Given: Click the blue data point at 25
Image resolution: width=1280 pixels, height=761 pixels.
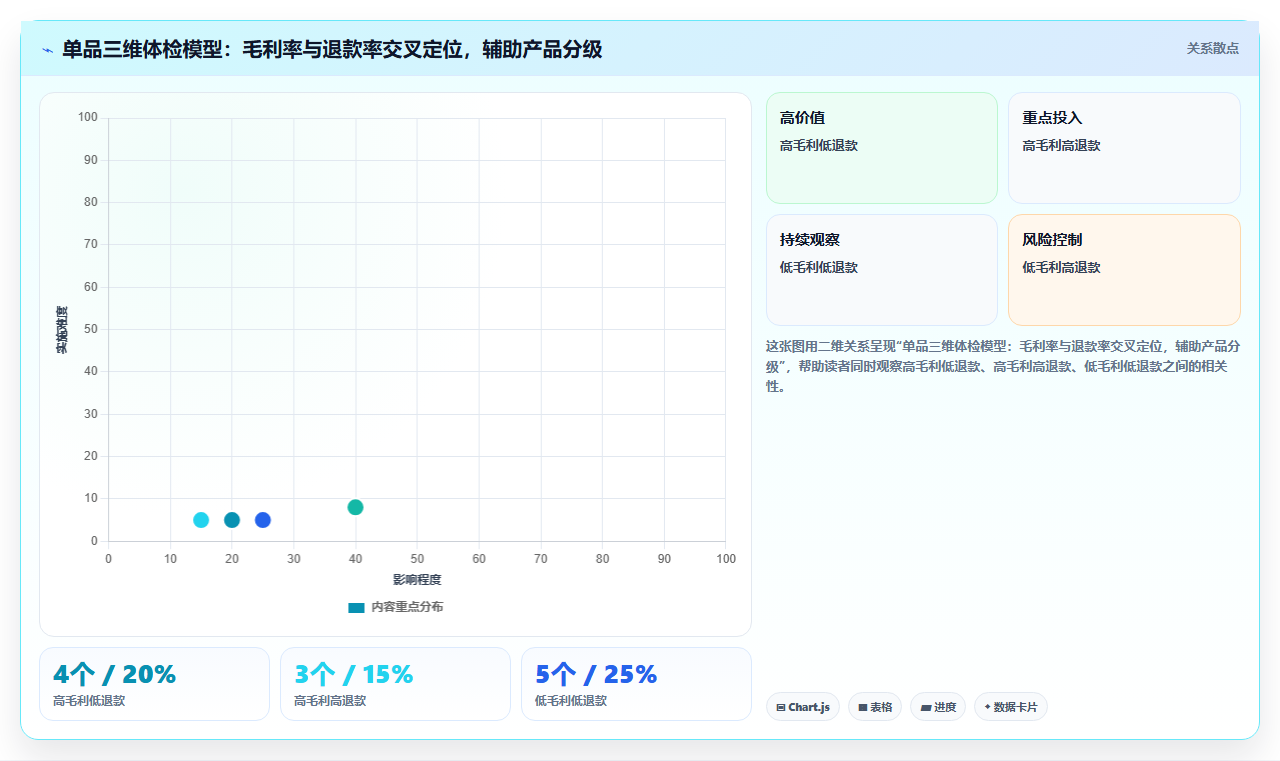Looking at the screenshot, I should (263, 520).
